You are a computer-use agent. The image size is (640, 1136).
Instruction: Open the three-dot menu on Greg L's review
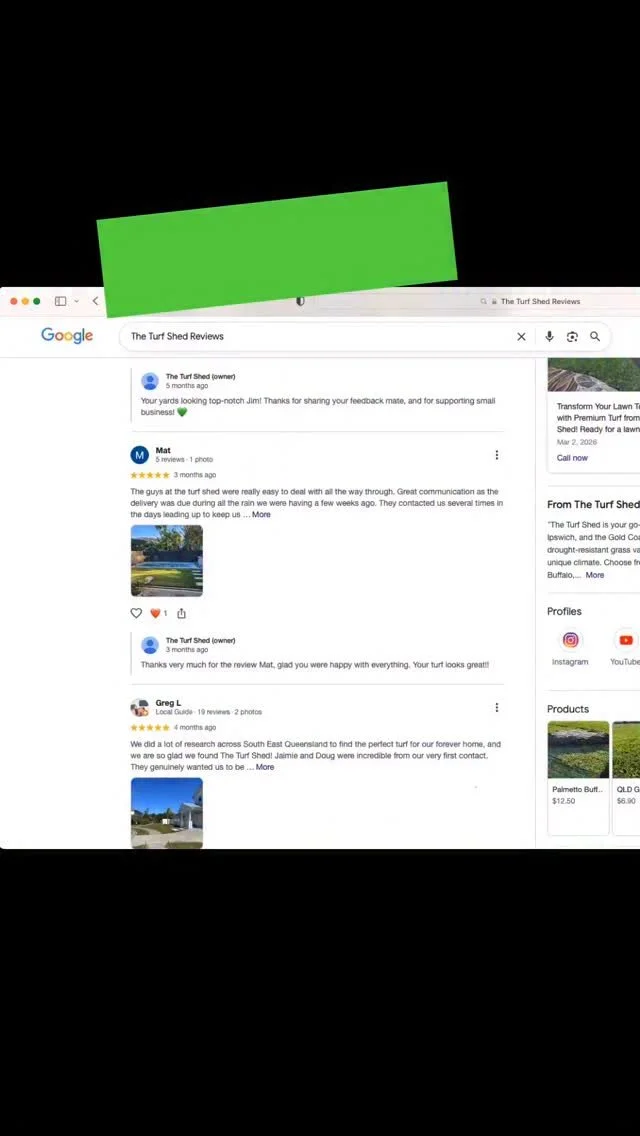[496, 707]
